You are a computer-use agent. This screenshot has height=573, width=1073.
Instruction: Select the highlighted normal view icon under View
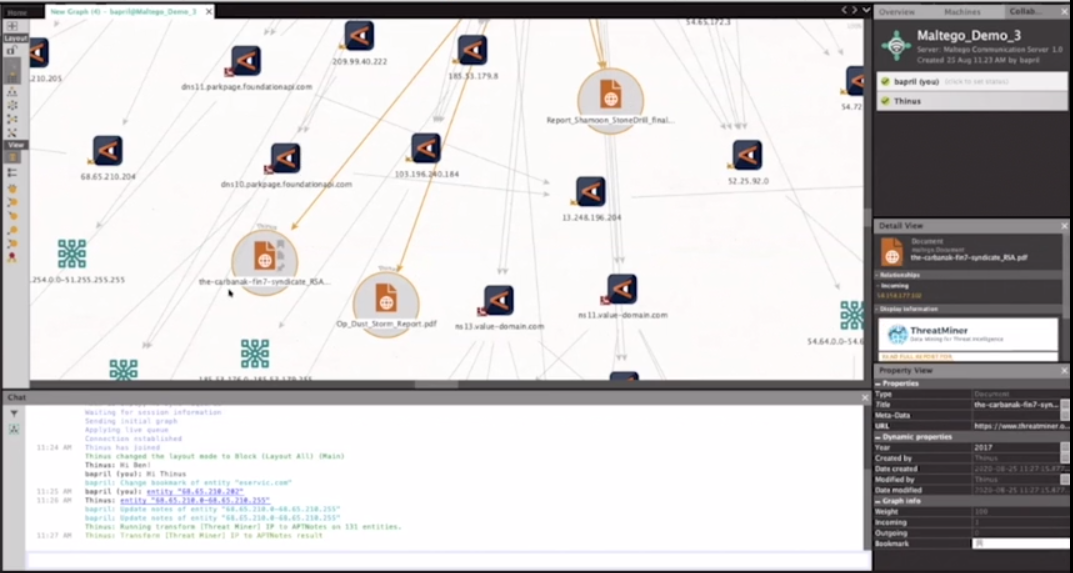click(x=12, y=157)
